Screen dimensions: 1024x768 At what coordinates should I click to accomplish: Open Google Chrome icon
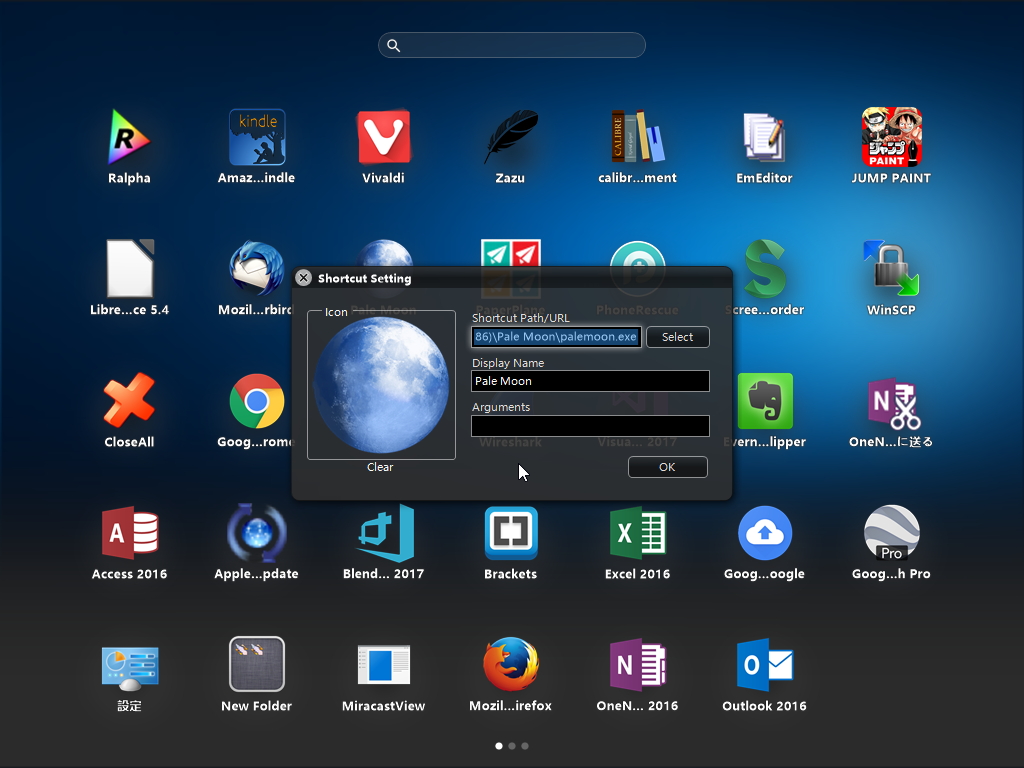pyautogui.click(x=257, y=401)
